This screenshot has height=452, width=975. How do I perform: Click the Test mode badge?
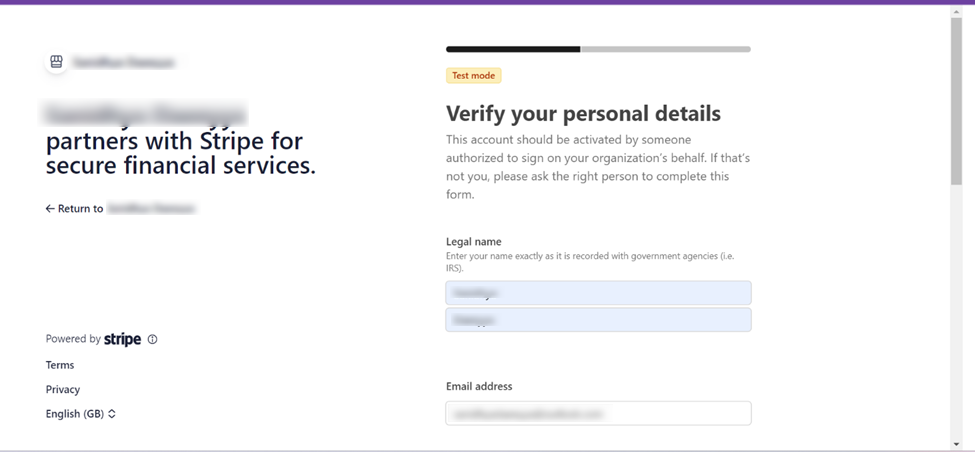coord(473,76)
